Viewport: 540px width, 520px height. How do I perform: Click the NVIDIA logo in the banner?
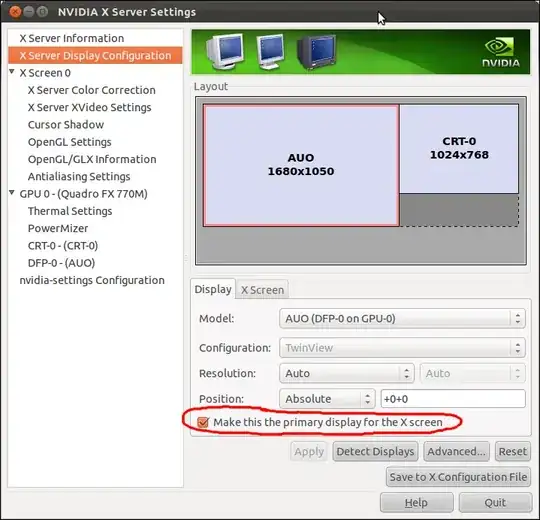point(501,52)
